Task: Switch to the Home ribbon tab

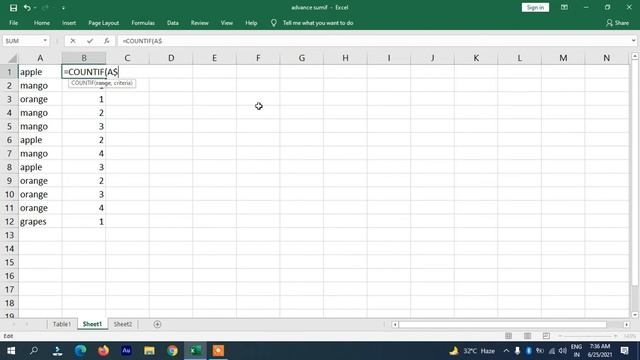Action: tap(42, 23)
